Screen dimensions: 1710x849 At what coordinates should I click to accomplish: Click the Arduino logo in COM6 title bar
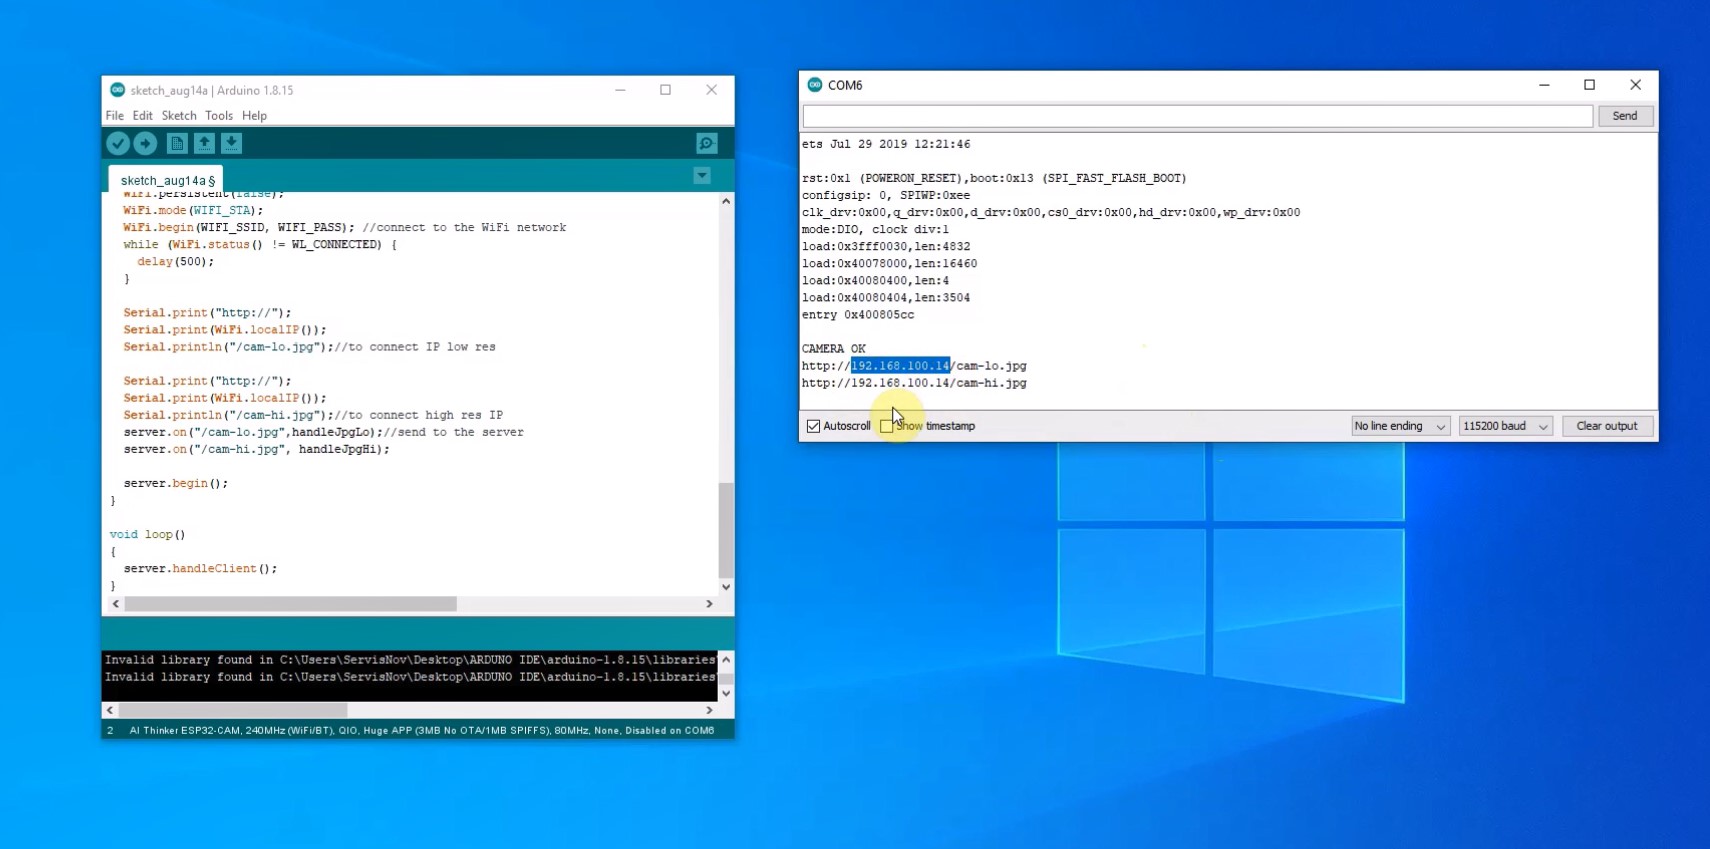(815, 85)
